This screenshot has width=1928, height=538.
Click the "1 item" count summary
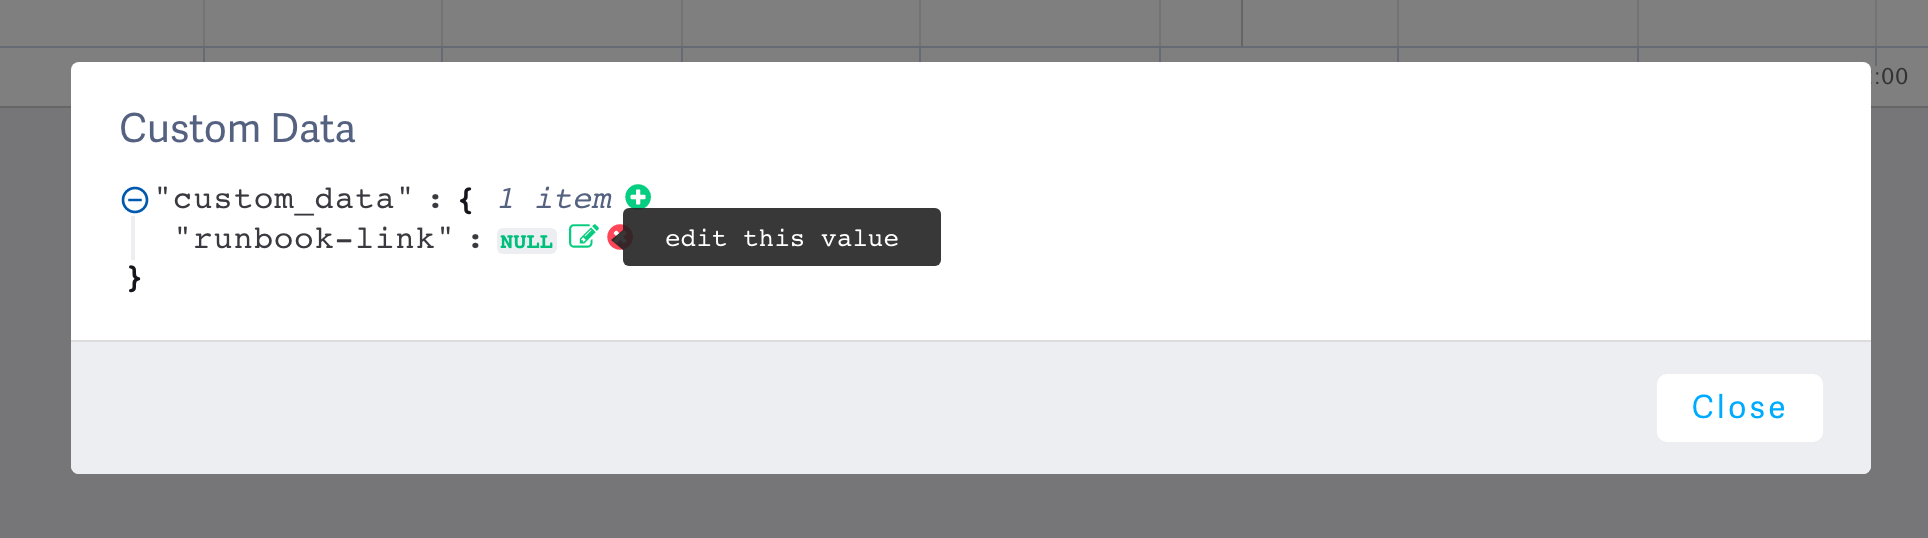click(x=554, y=199)
